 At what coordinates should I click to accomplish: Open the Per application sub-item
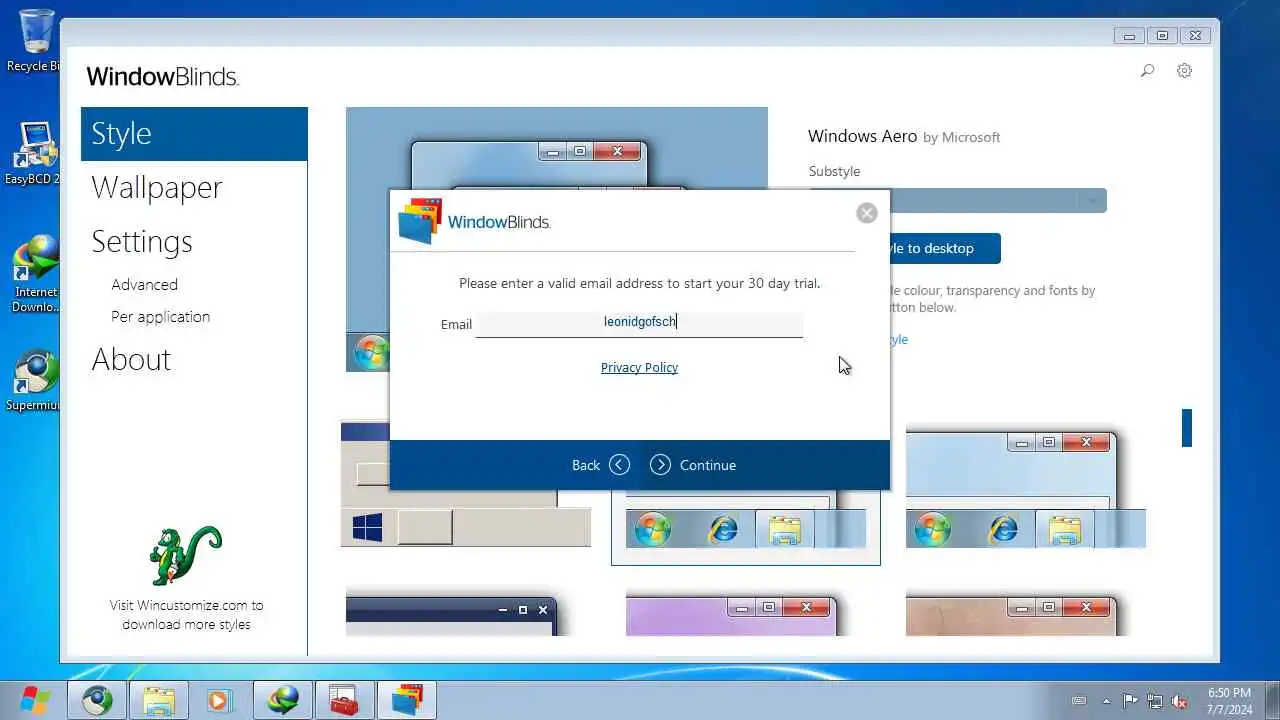click(x=161, y=317)
